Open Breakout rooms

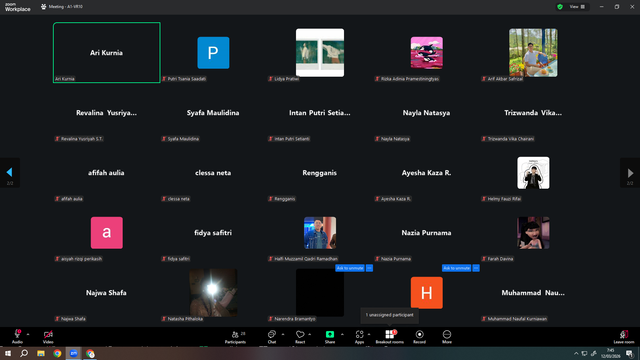(390, 337)
